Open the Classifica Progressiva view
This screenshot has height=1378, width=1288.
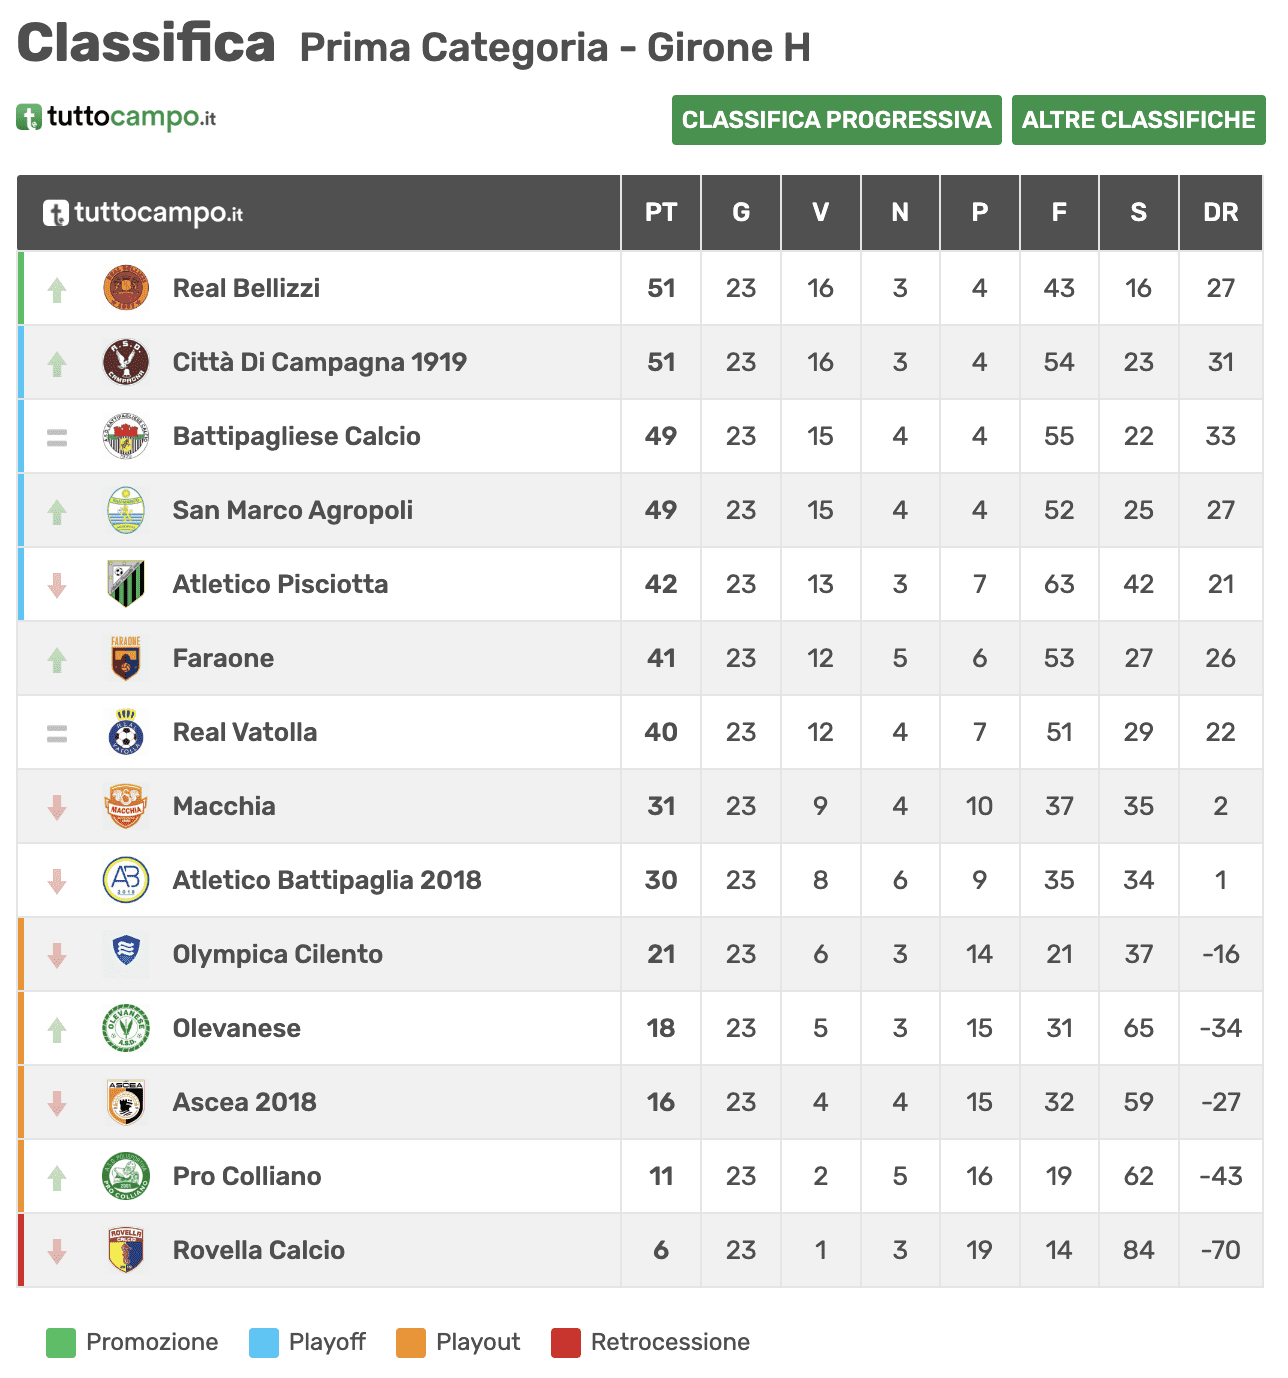pyautogui.click(x=836, y=120)
